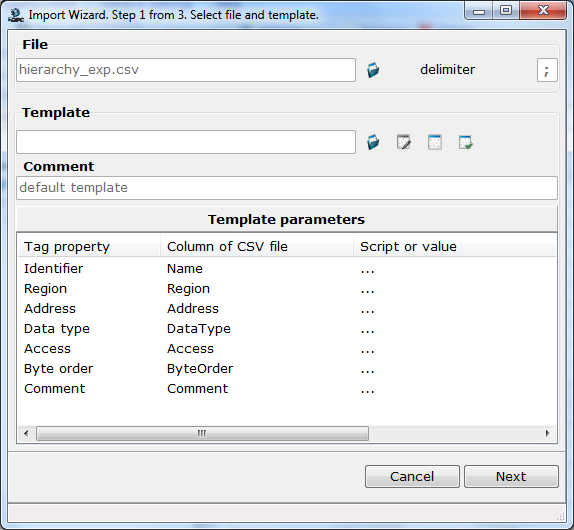Click the Next button
Image resolution: width=574 pixels, height=530 pixels.
coord(511,477)
